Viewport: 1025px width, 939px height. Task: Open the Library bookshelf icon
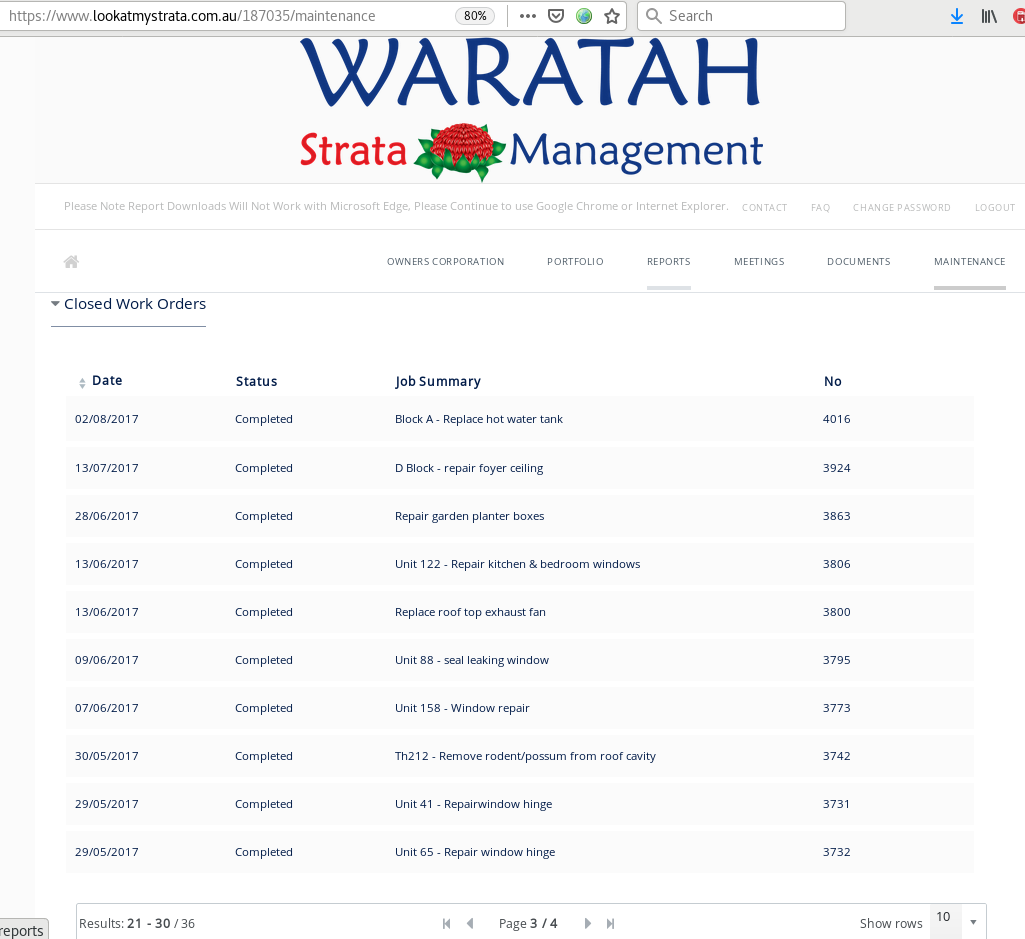[989, 16]
